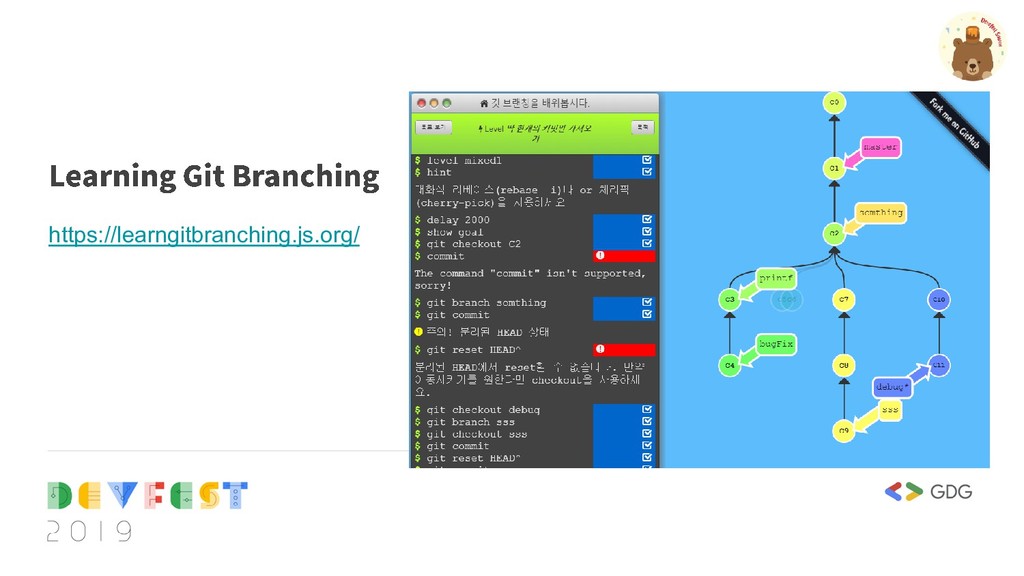Click the Fork me on GitHub ribbon
The height and width of the screenshot is (576, 1024).
(x=955, y=124)
